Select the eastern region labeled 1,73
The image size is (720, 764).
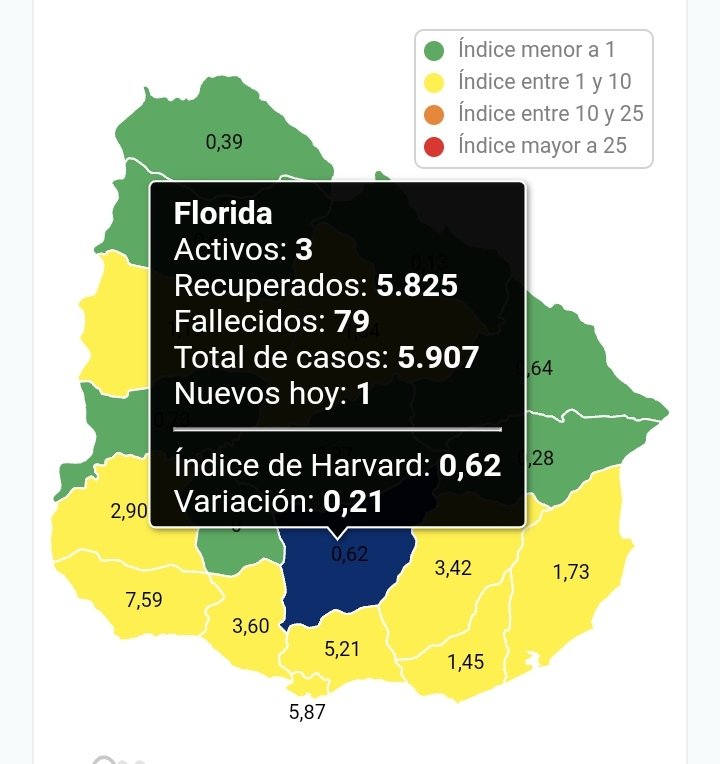pyautogui.click(x=571, y=572)
